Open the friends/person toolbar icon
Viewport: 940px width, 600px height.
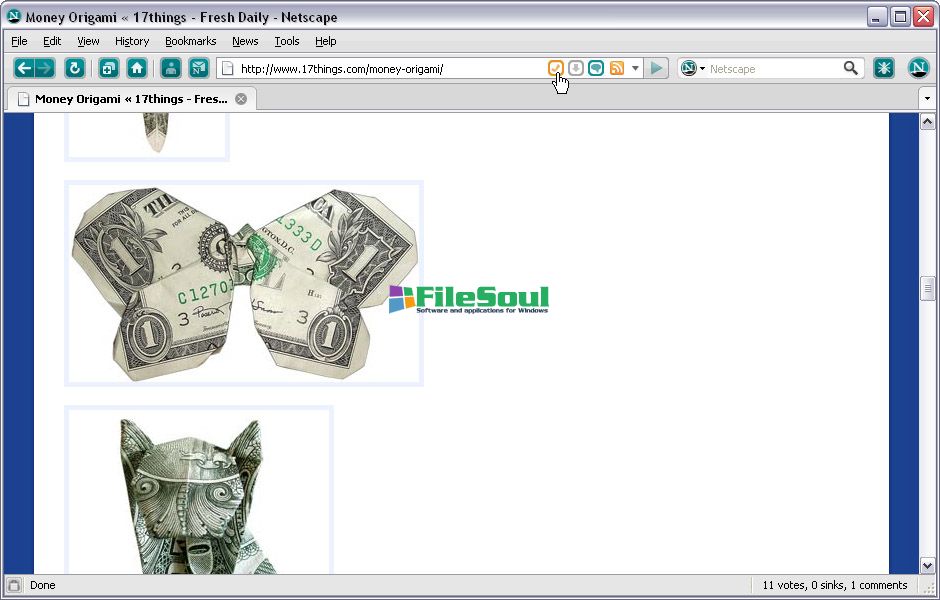tap(171, 68)
